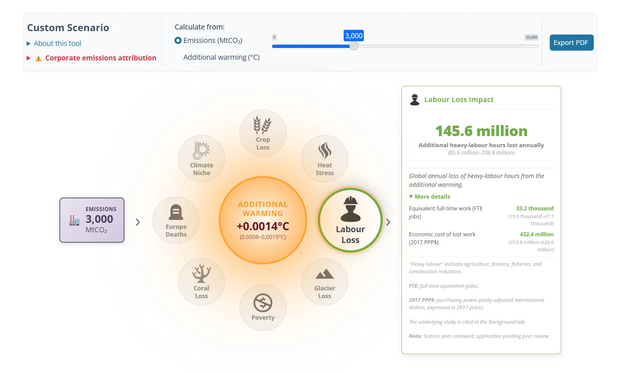Collapse the More details section

point(429,196)
